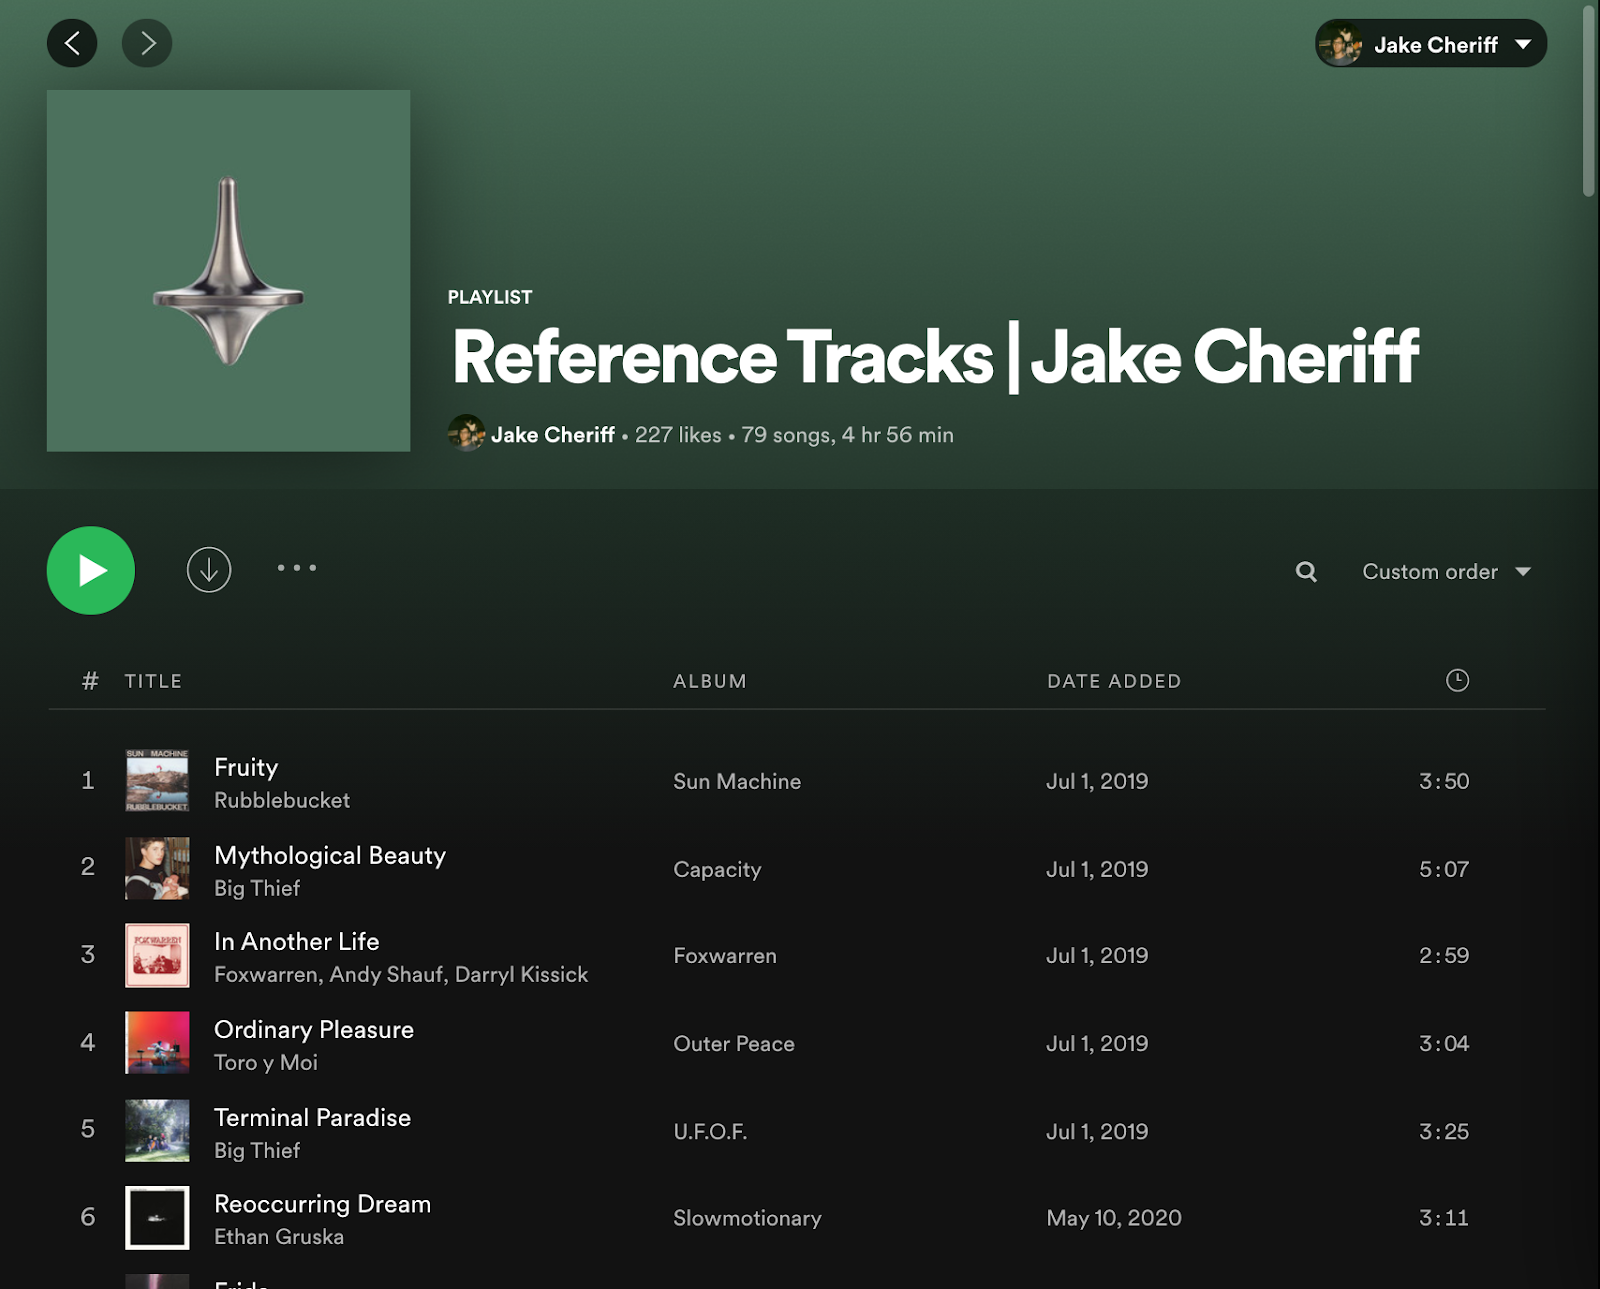Click the 3:50 duration of Fruity

tap(1444, 782)
